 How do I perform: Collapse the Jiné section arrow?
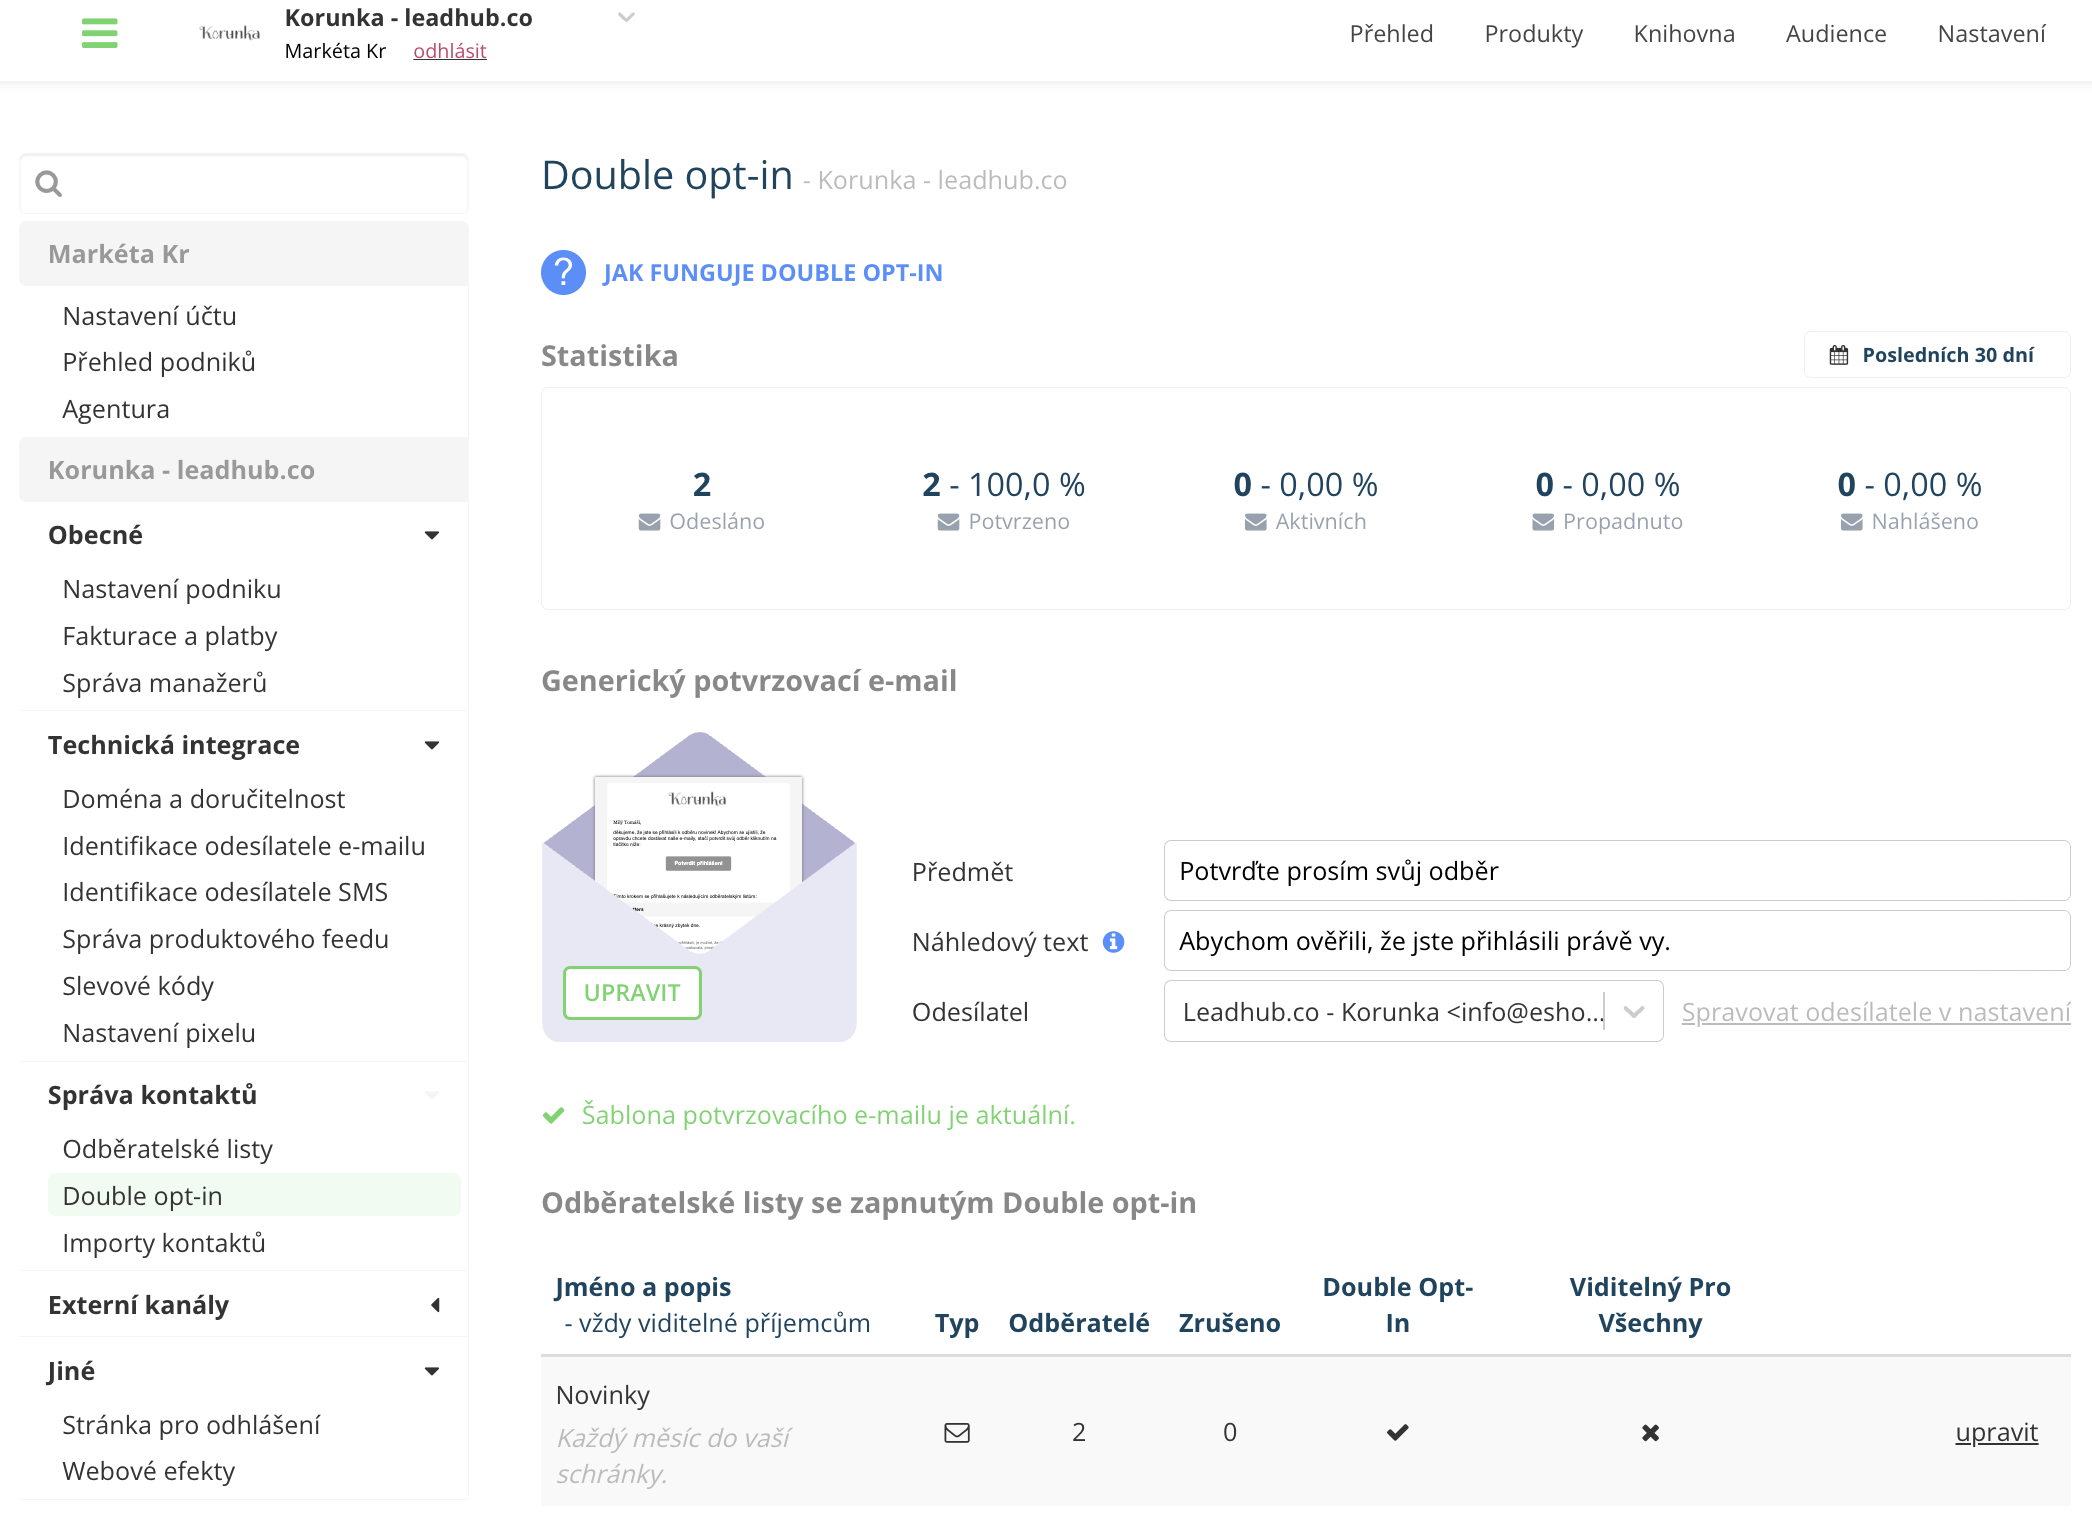point(432,1371)
